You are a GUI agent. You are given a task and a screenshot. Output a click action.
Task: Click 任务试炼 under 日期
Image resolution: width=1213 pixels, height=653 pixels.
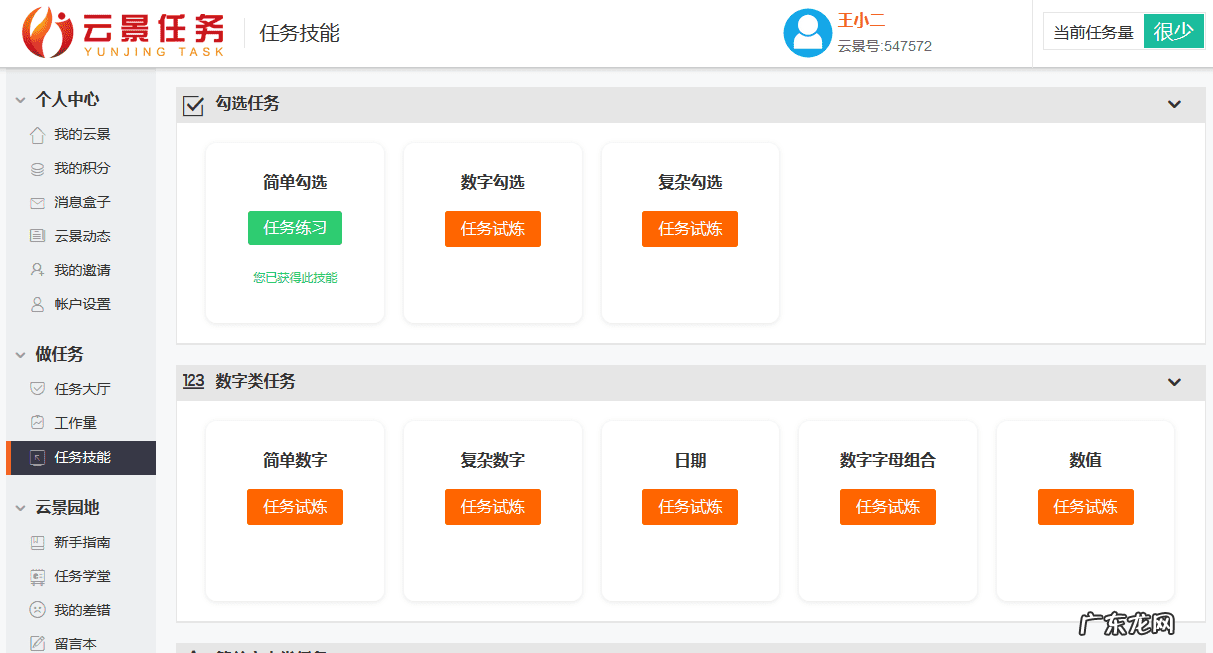click(689, 507)
